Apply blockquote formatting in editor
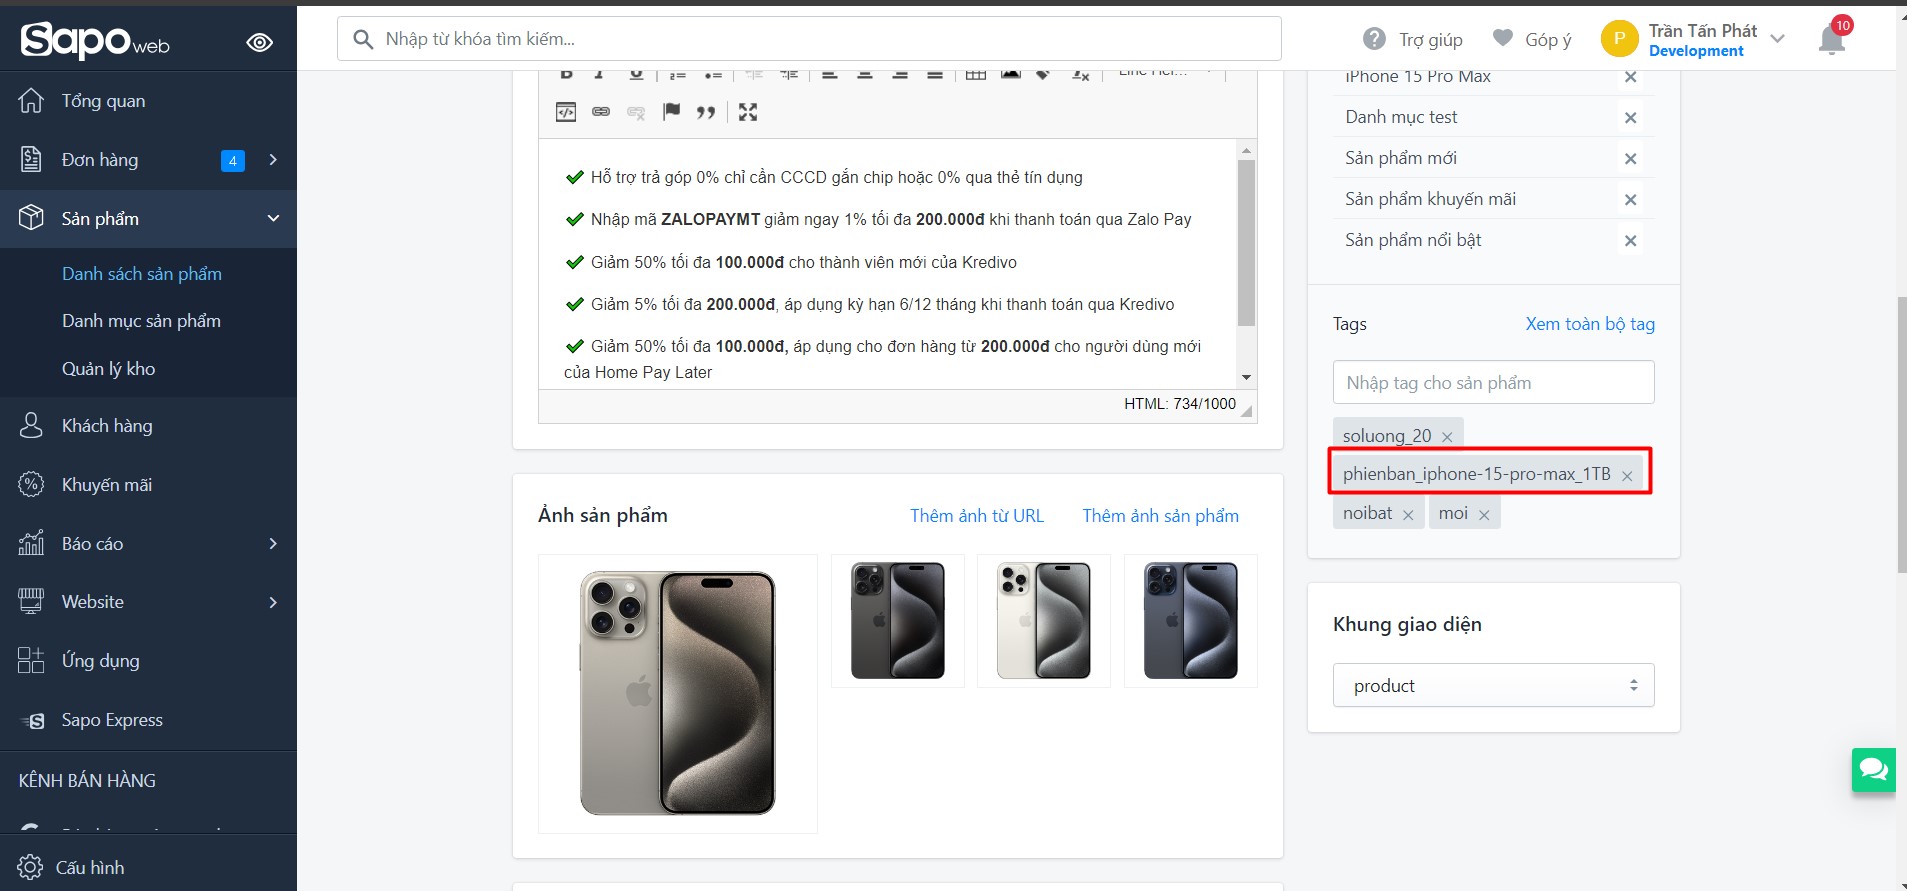The image size is (1907, 891). click(x=706, y=112)
